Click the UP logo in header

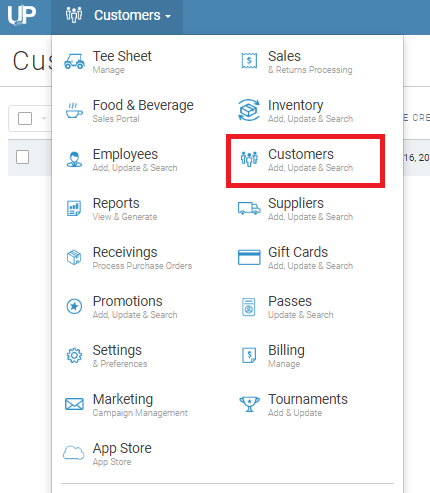click(x=22, y=16)
